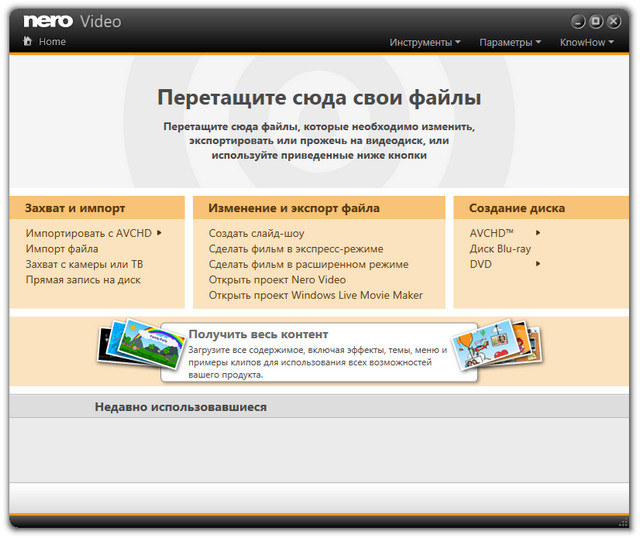
Task: Choose Захват с камеры или ТВ
Action: [84, 264]
